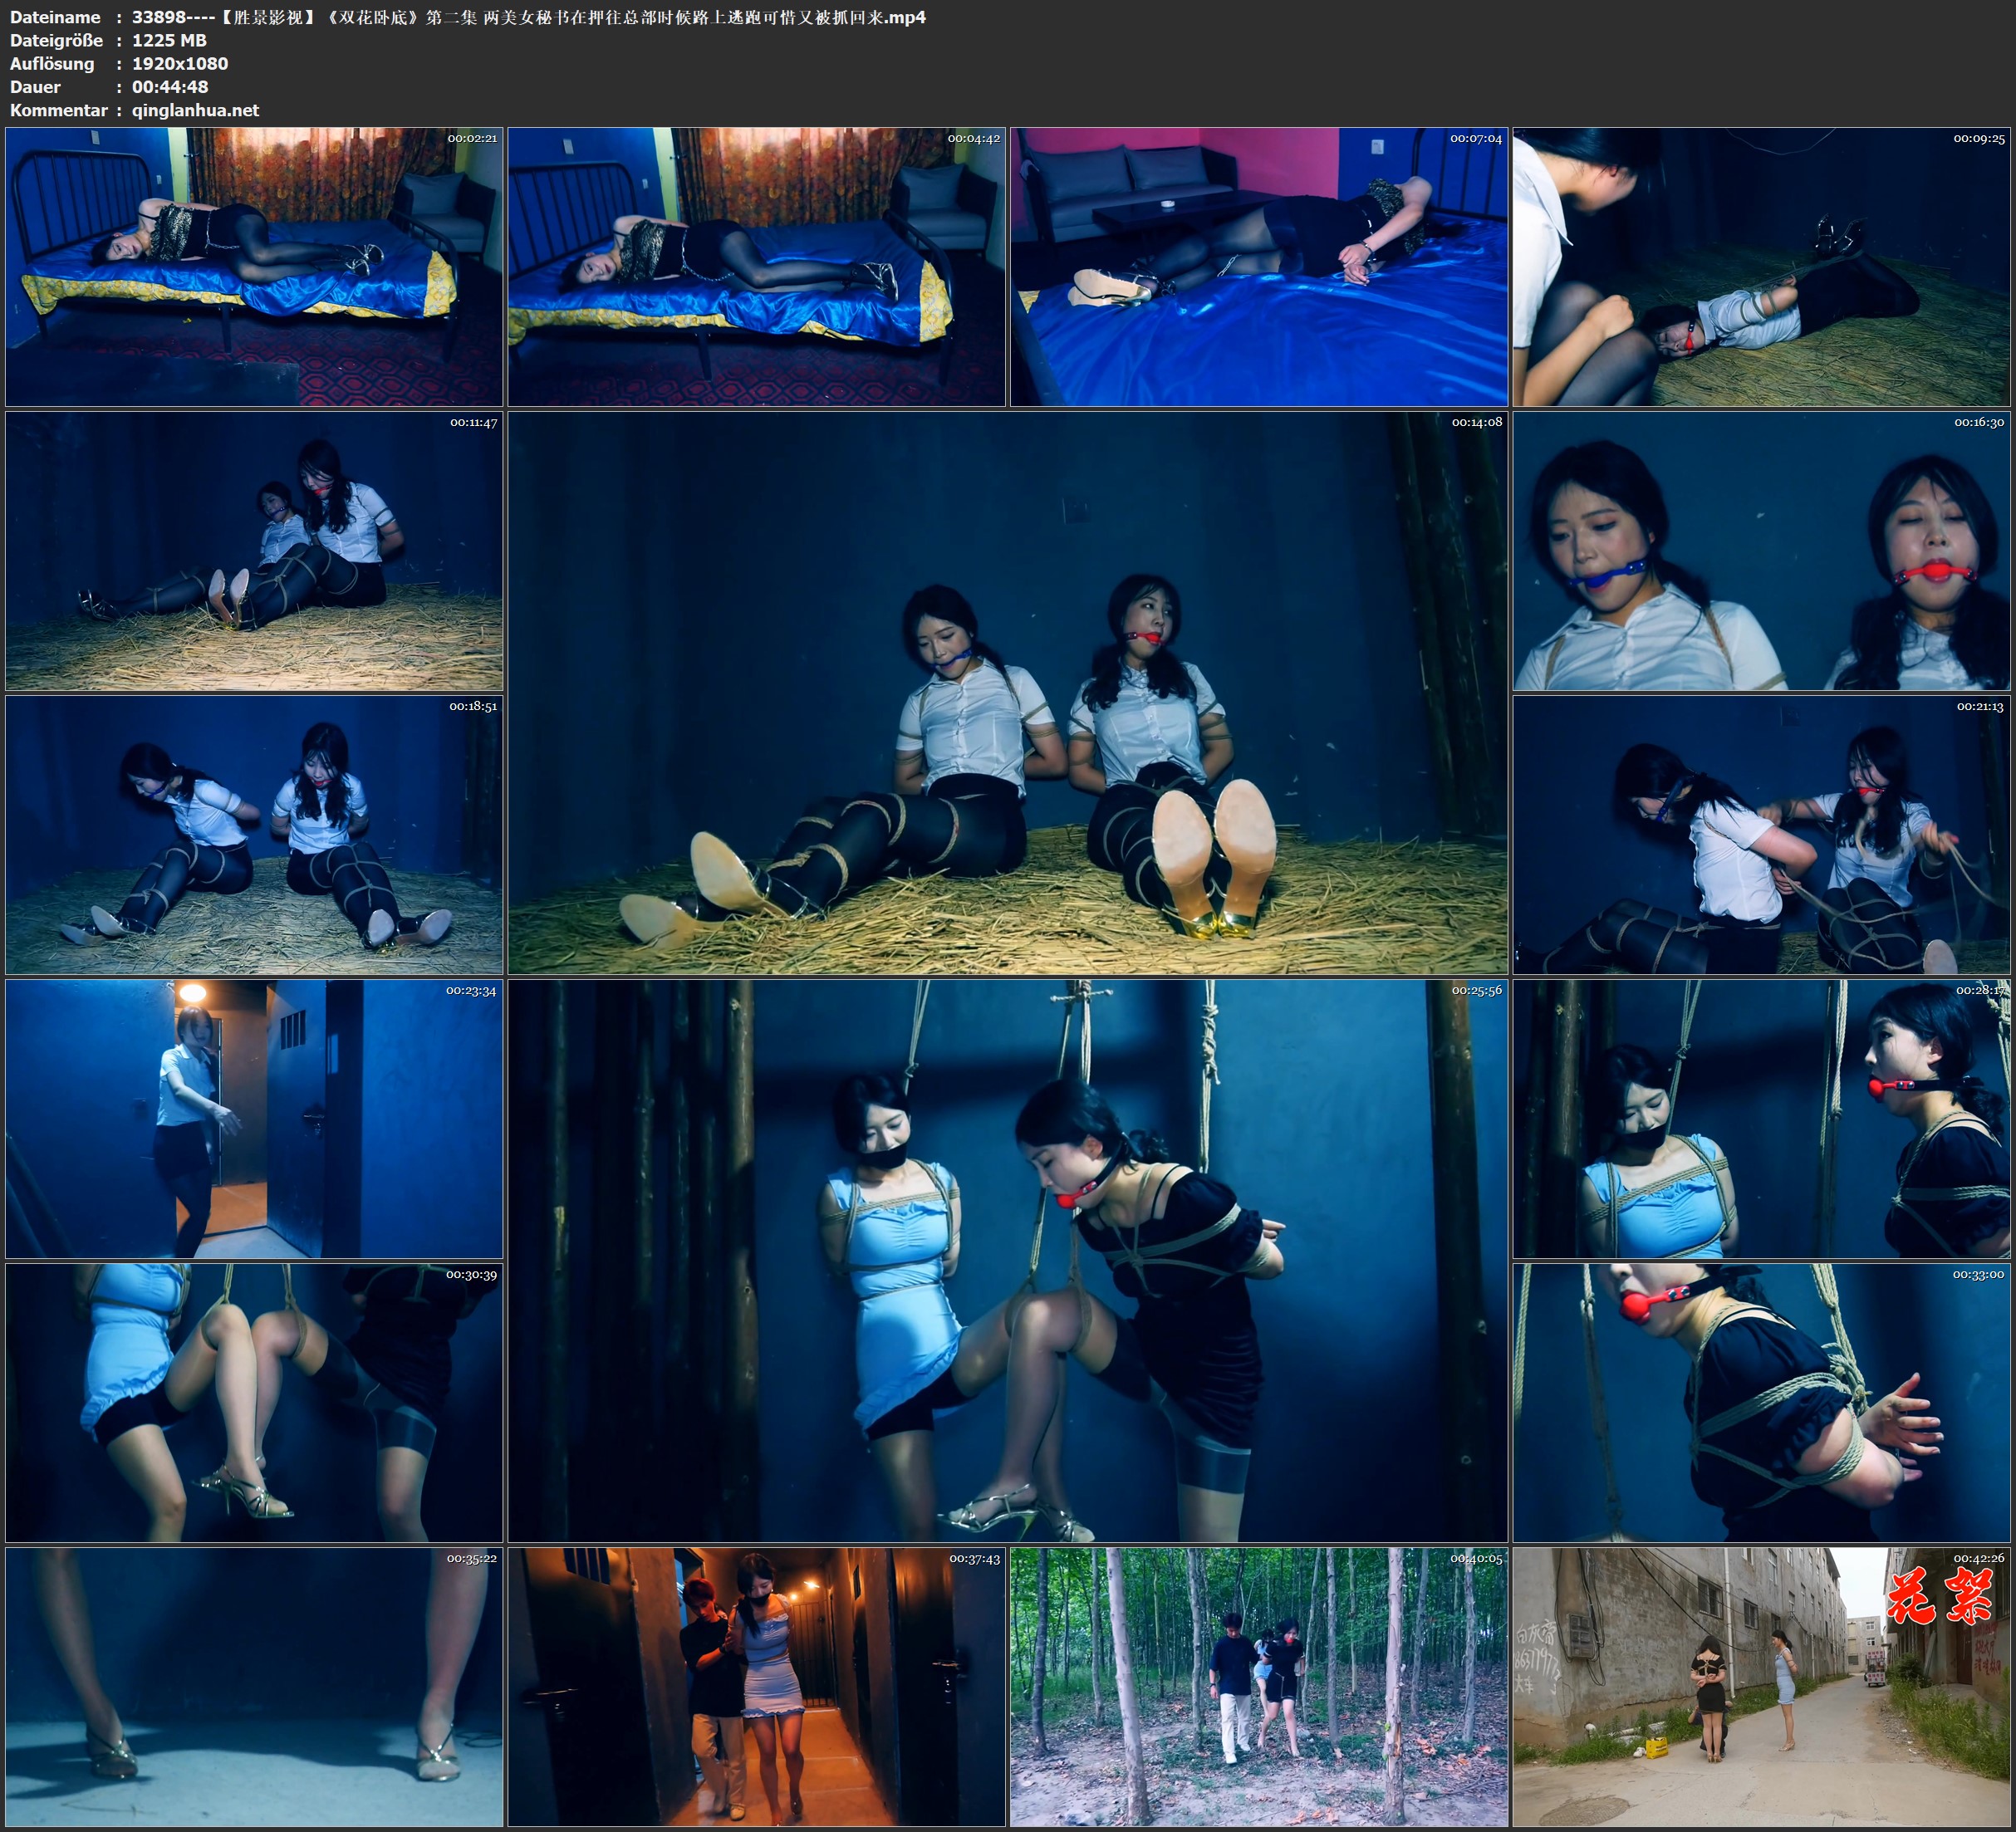Click the 1920x1080 resolution value

180,63
